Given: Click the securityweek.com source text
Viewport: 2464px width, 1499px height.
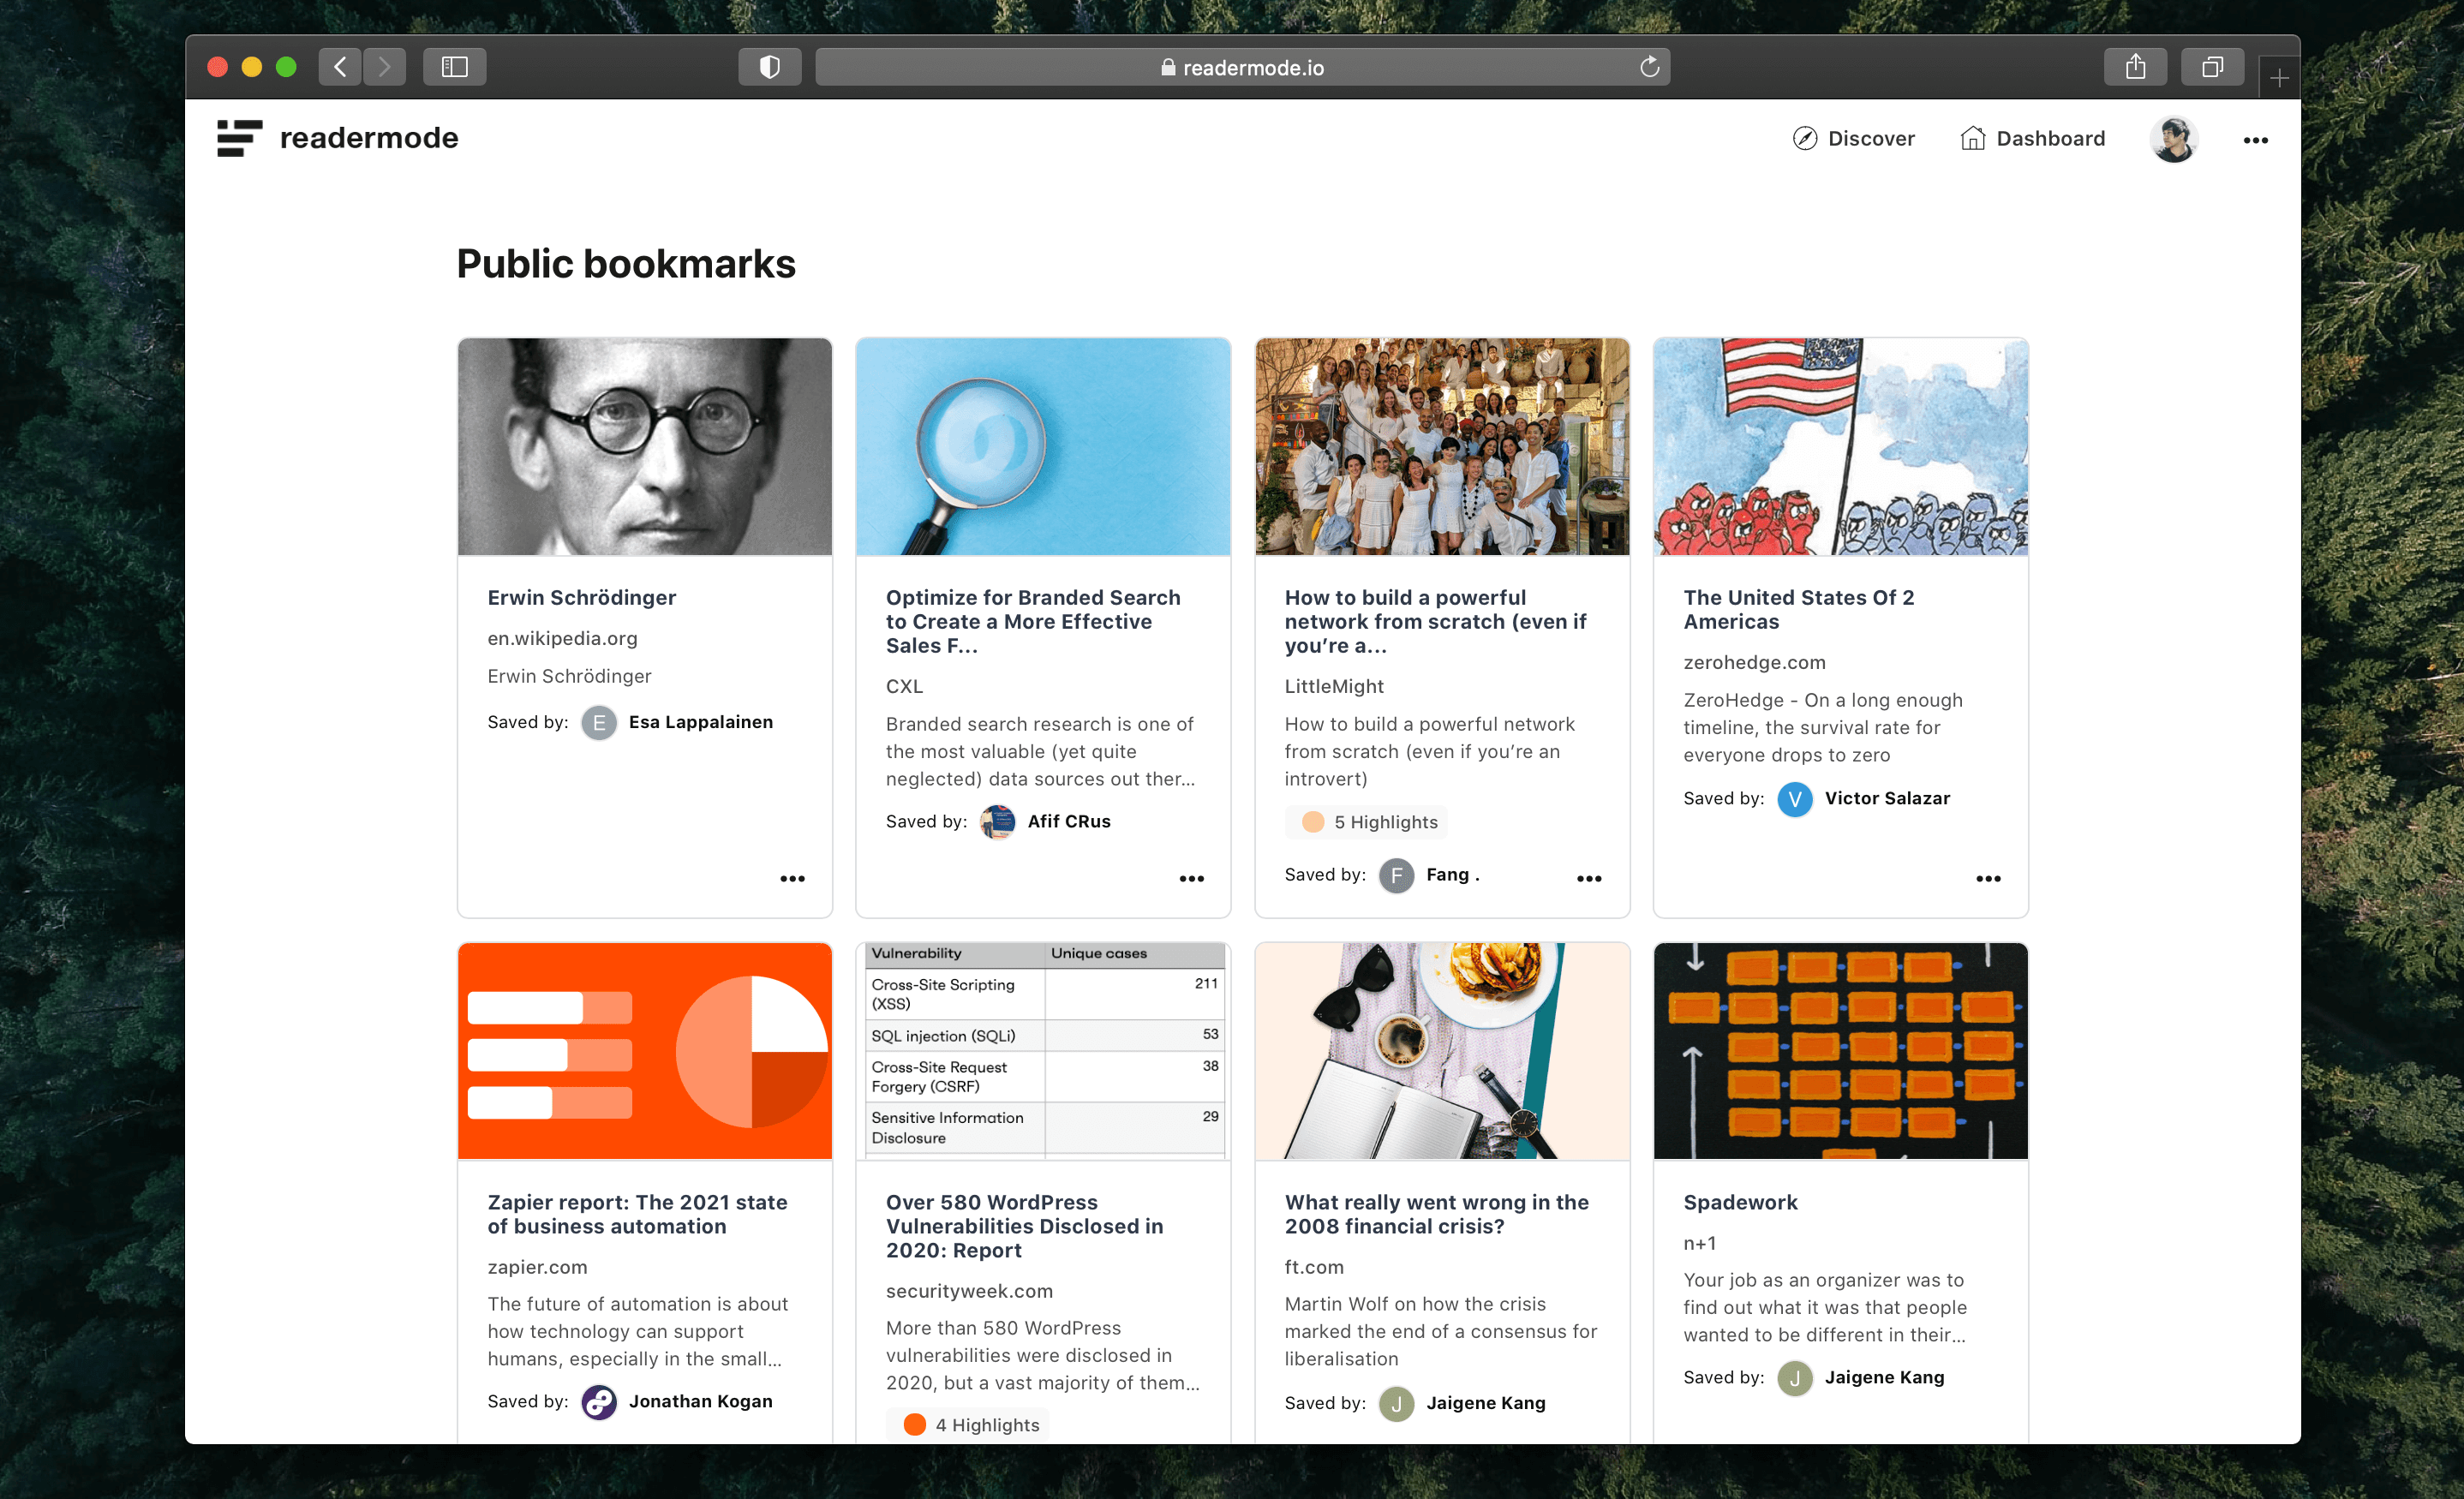Looking at the screenshot, I should click(x=969, y=1291).
